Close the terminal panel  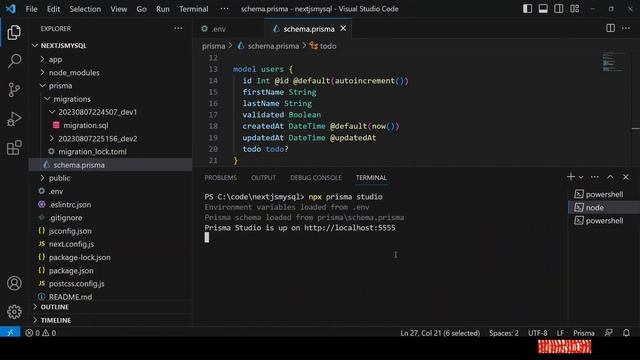626,177
